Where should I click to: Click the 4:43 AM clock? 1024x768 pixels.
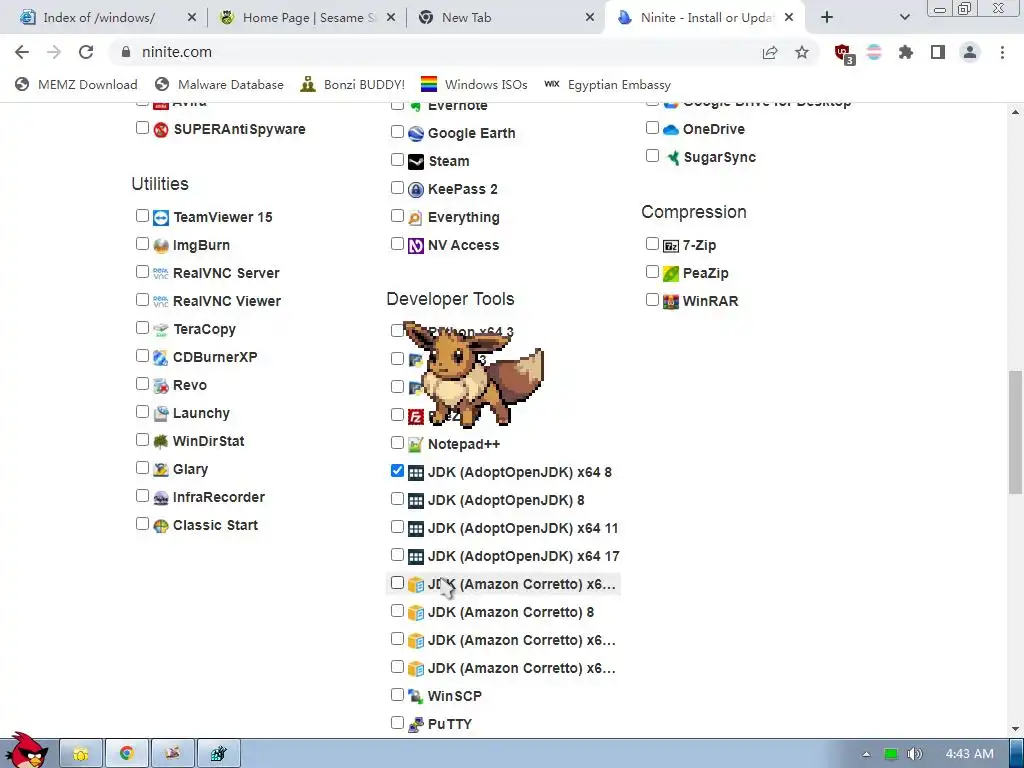tap(970, 754)
